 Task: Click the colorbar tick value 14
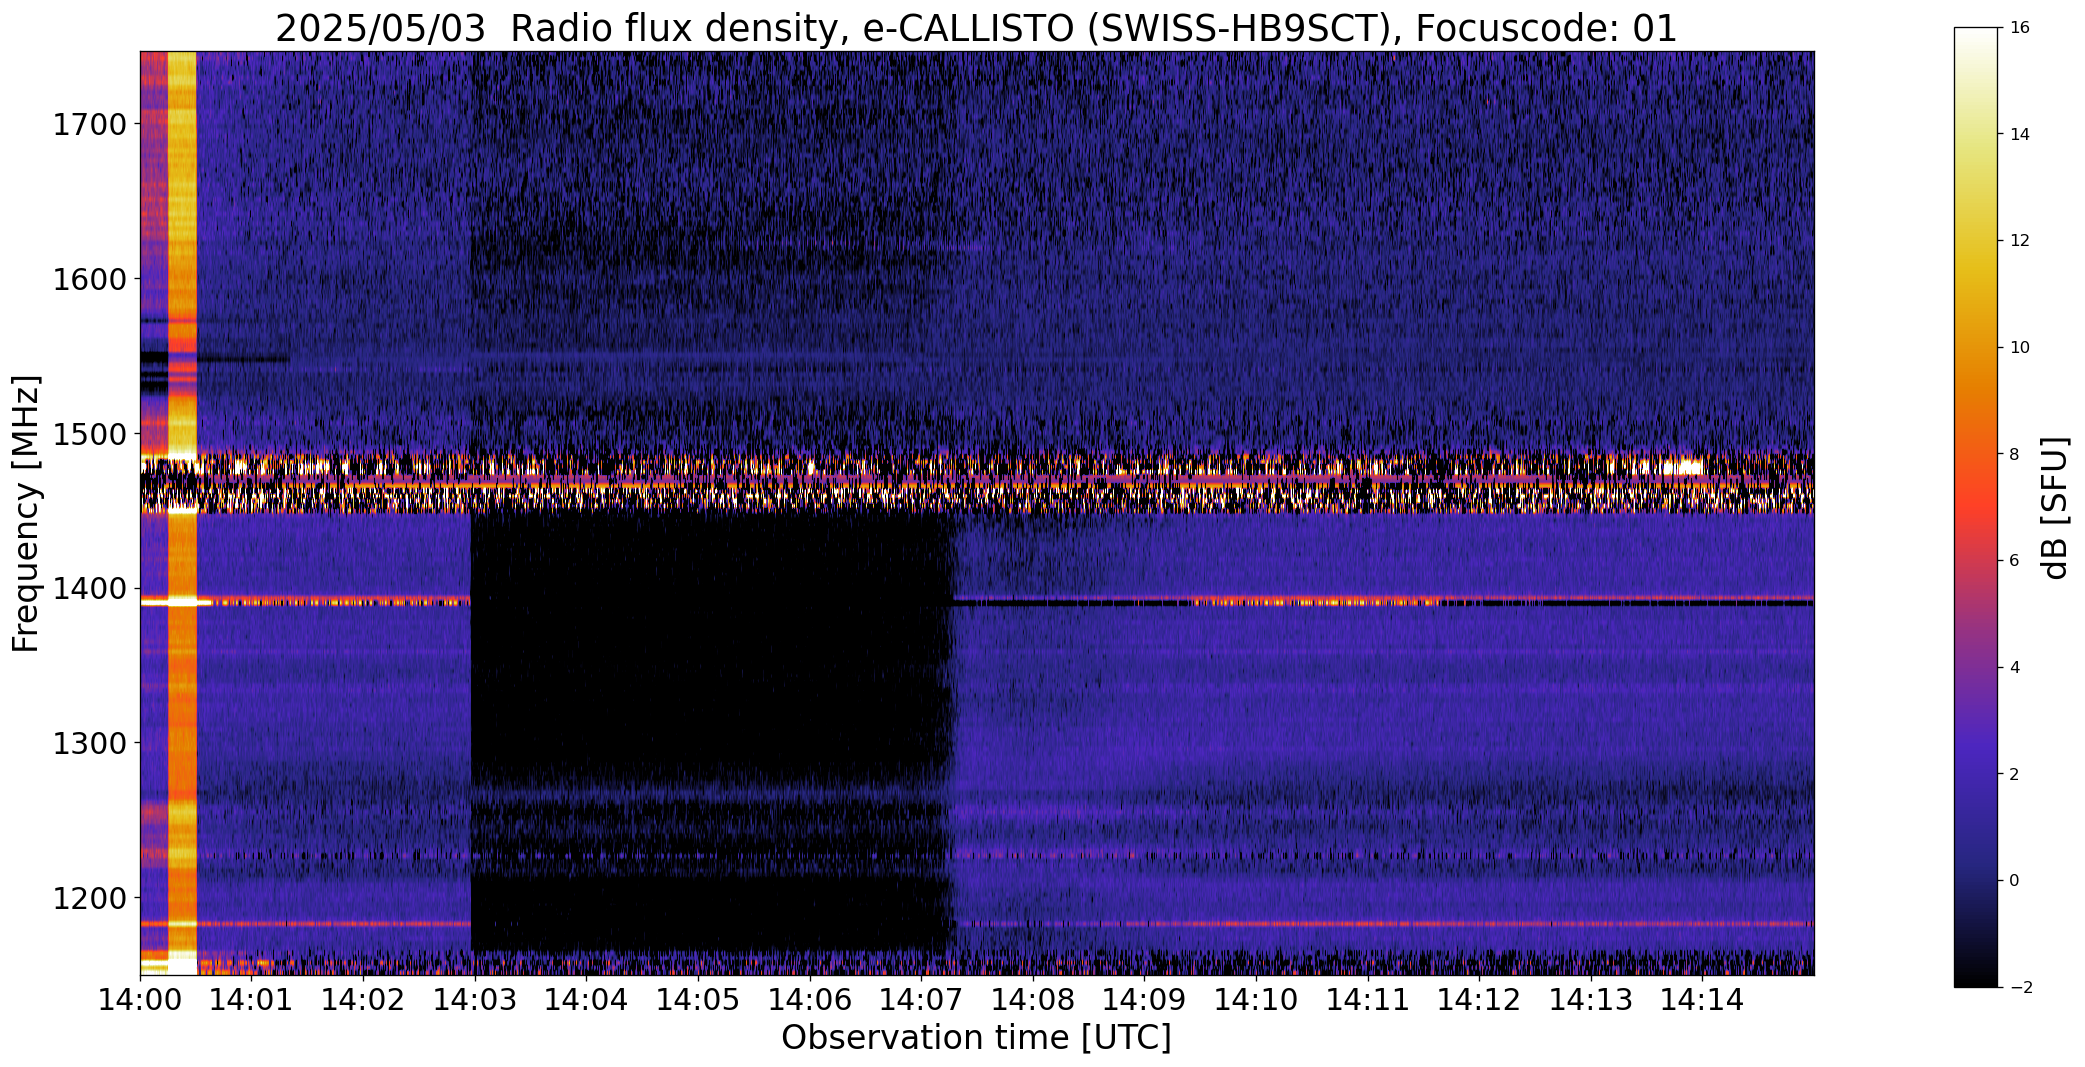point(2019,134)
